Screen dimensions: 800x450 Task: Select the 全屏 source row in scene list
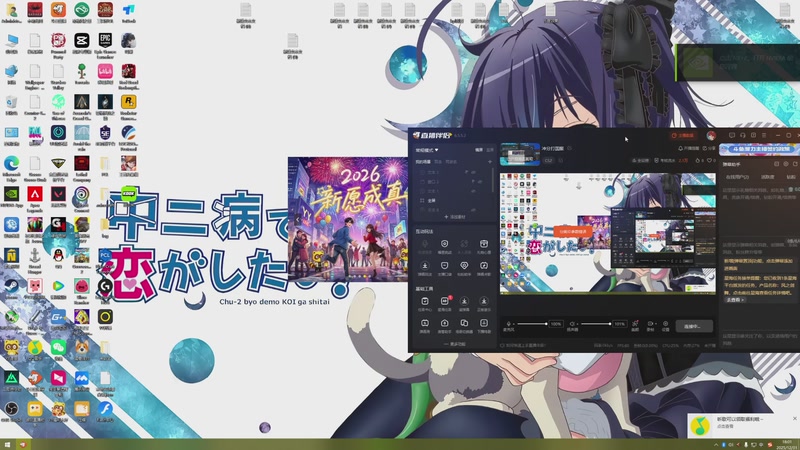click(454, 201)
